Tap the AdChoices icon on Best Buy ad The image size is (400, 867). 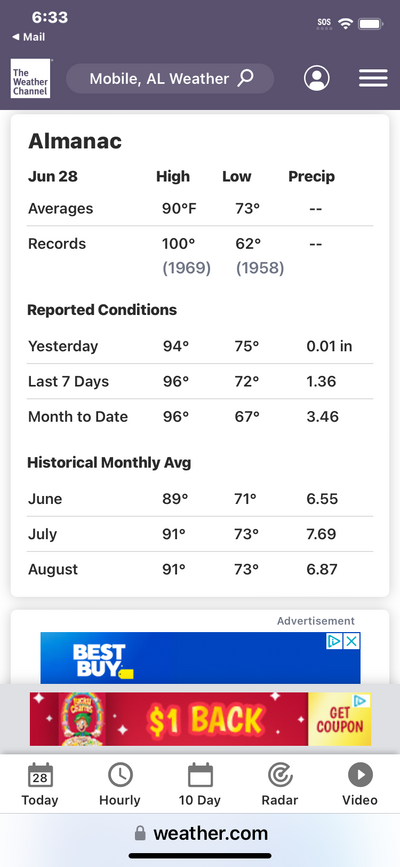(334, 641)
